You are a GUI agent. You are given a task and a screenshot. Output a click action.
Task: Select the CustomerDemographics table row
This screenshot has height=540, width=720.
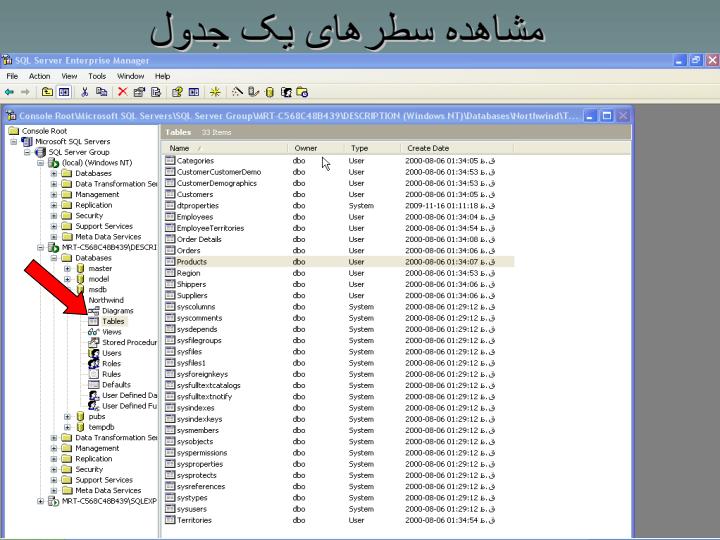click(x=339, y=183)
